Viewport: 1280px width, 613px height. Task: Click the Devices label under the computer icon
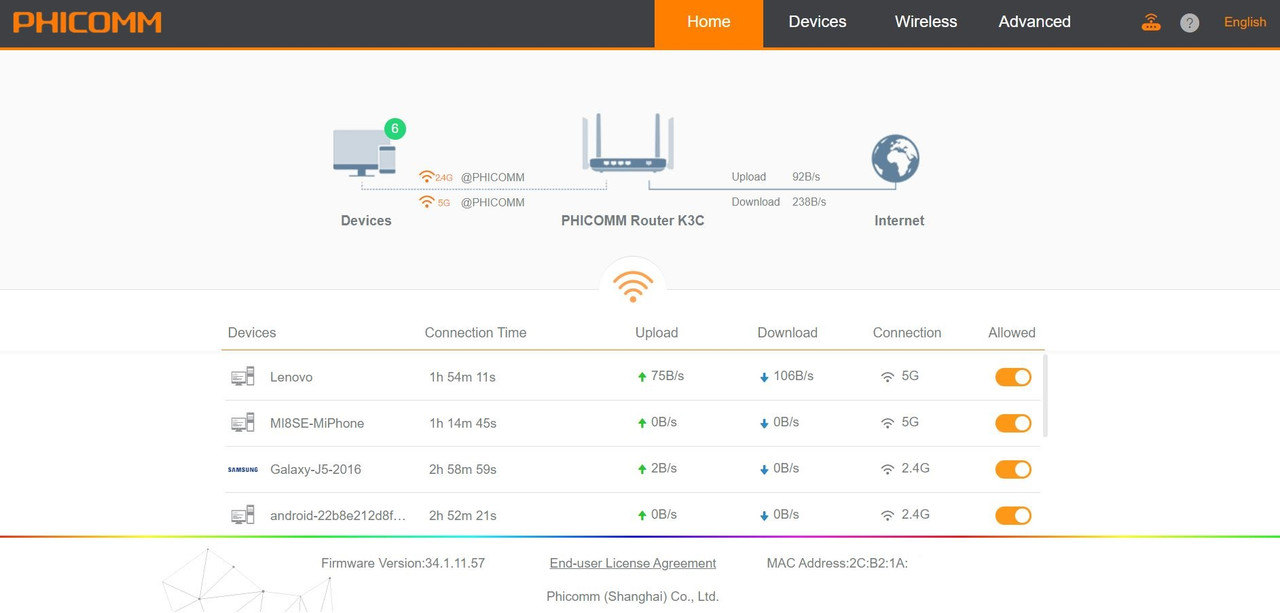coord(366,220)
